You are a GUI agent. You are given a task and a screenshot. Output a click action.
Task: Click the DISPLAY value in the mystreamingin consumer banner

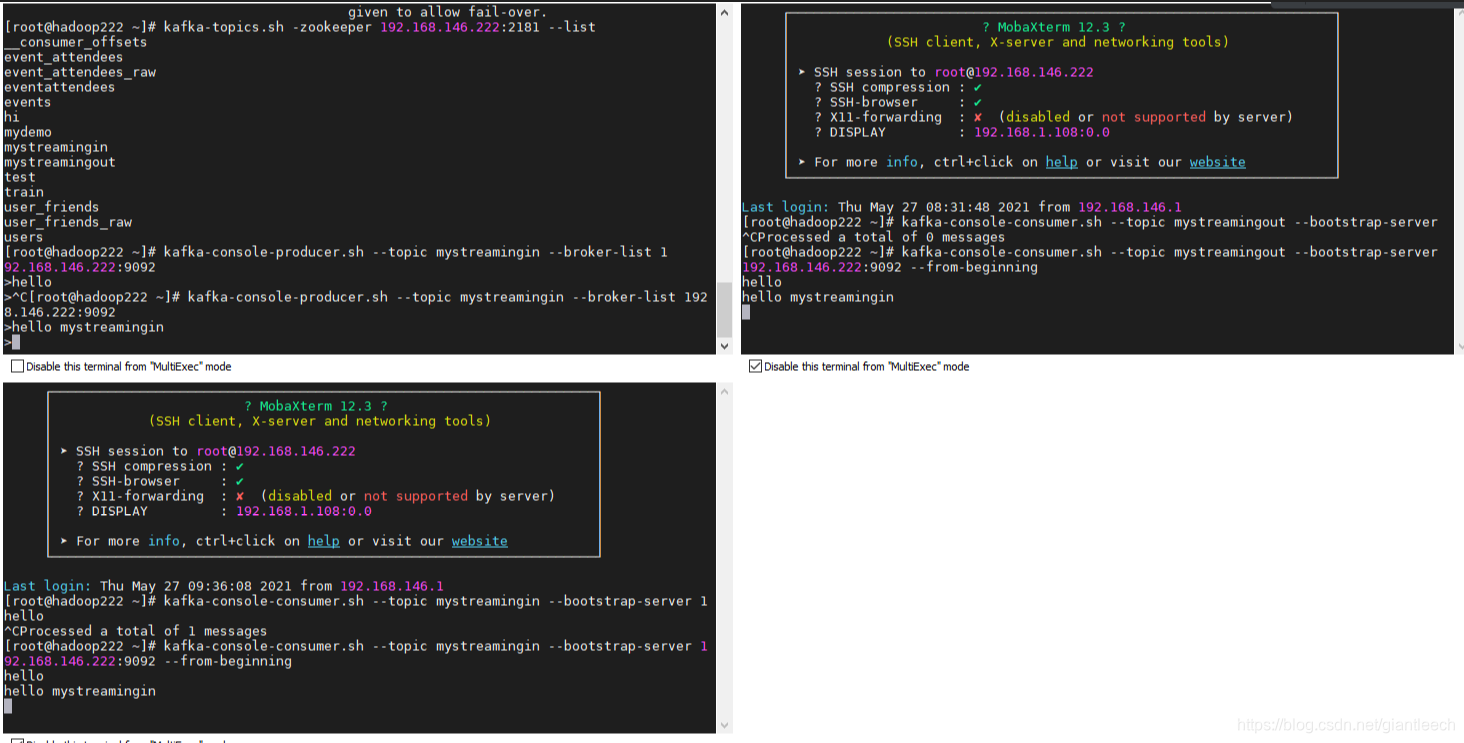[x=304, y=511]
